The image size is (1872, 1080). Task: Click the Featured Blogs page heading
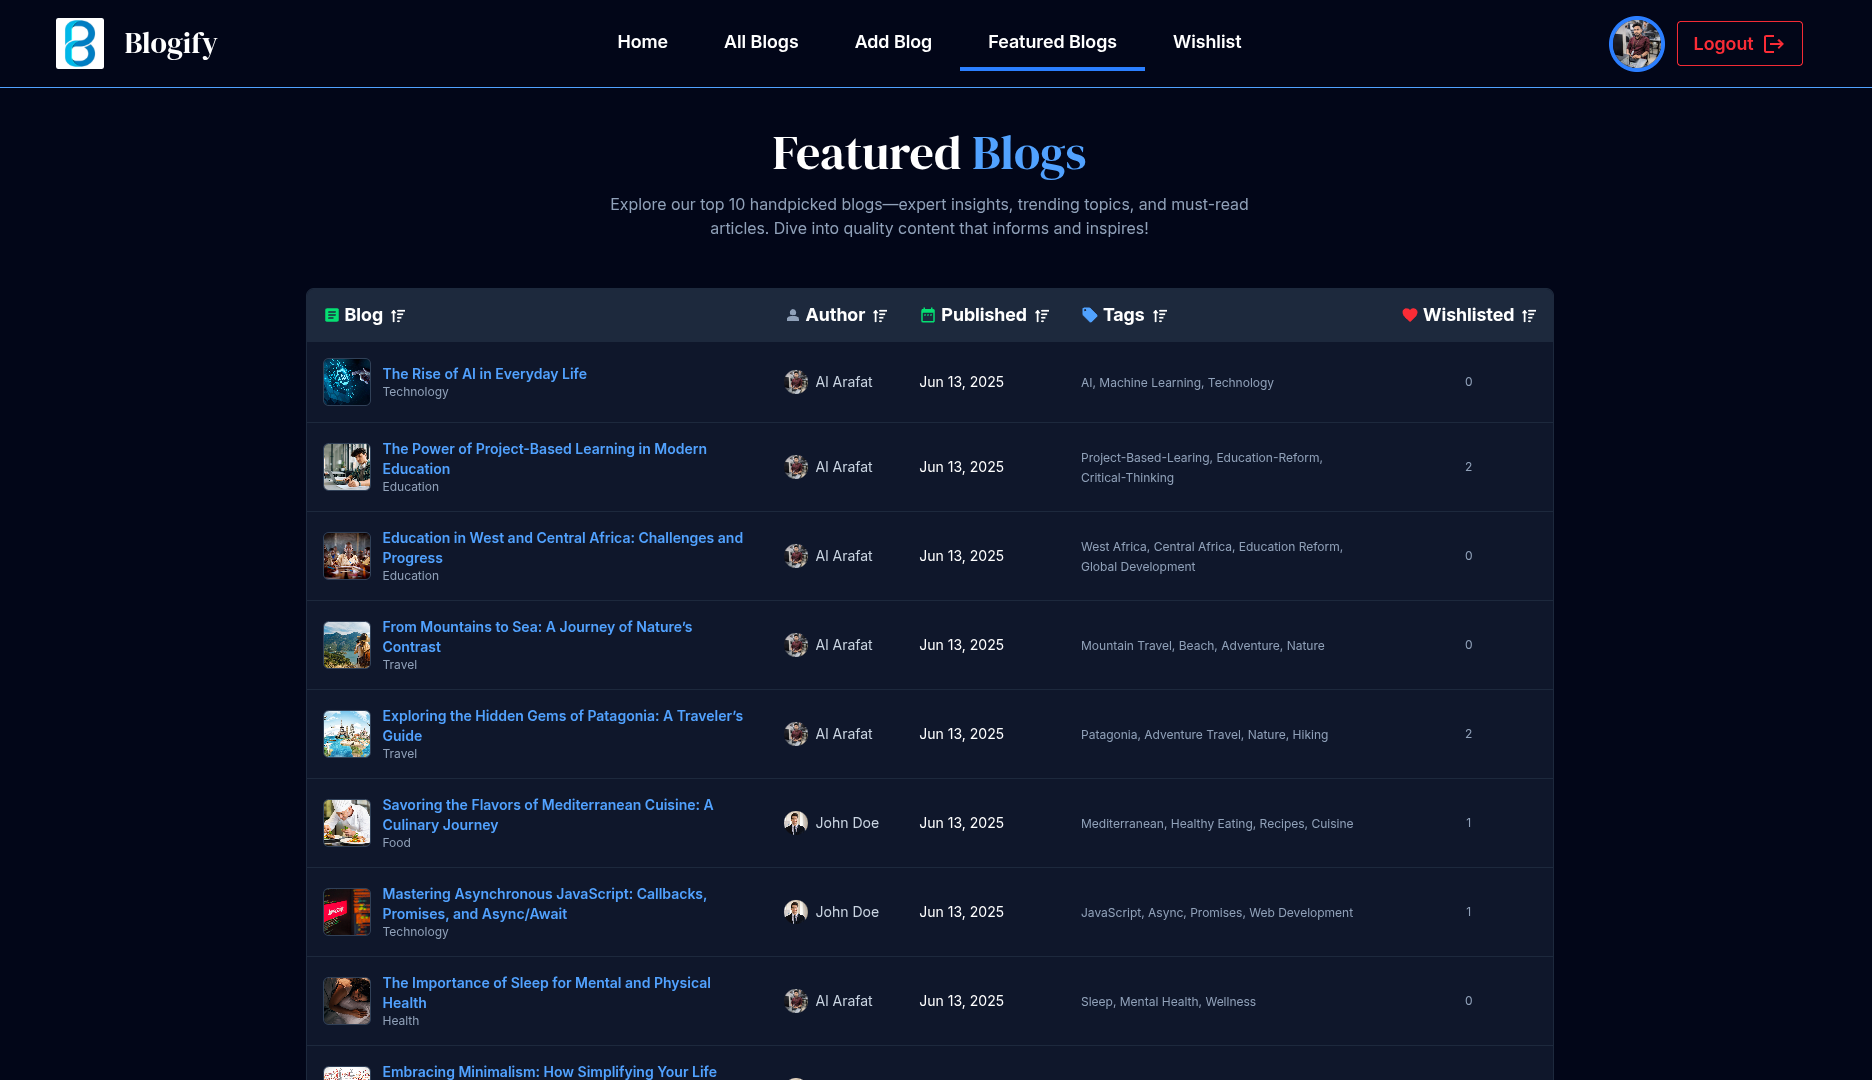929,153
